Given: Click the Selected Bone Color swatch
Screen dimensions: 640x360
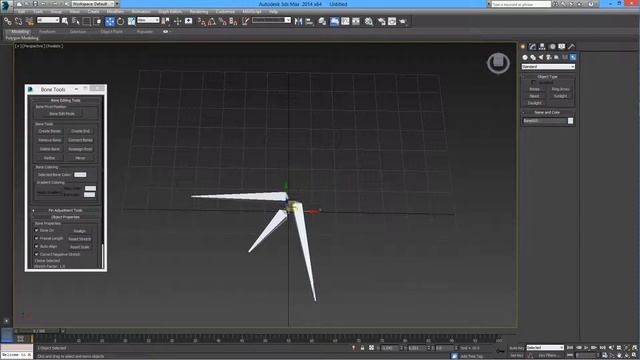Looking at the screenshot, I should 80,174.
